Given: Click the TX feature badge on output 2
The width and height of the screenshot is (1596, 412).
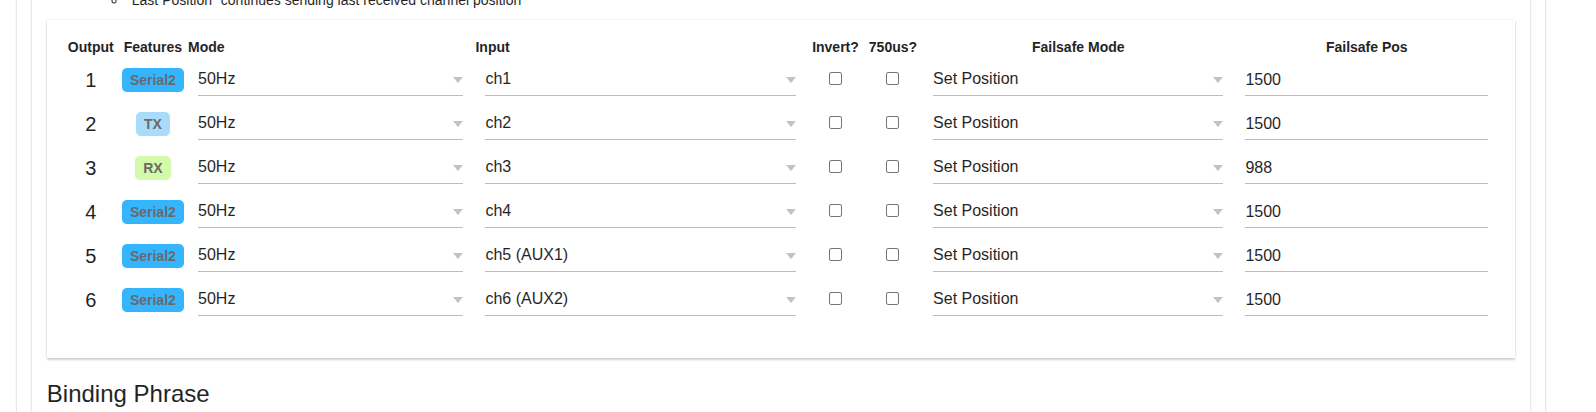Looking at the screenshot, I should pos(152,124).
